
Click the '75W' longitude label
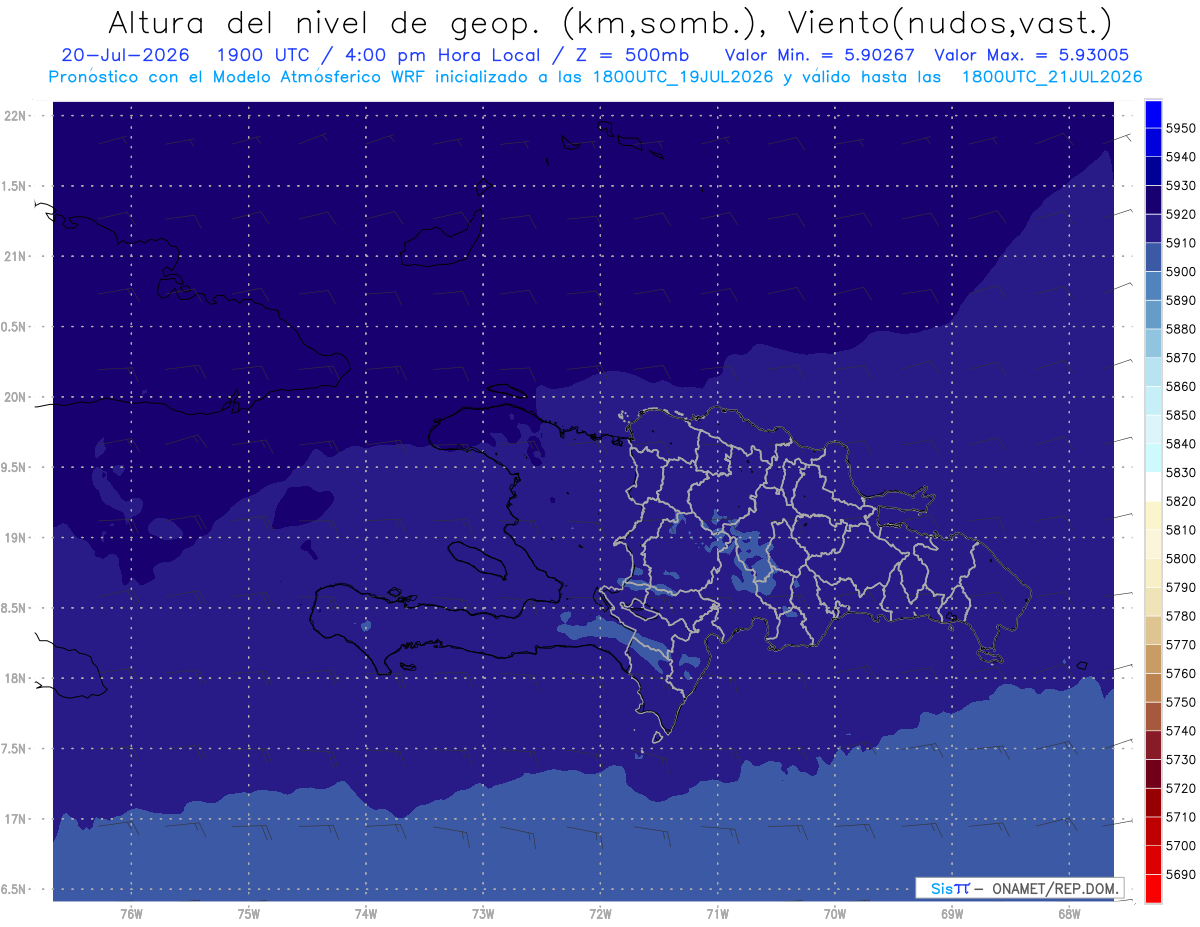tap(248, 914)
